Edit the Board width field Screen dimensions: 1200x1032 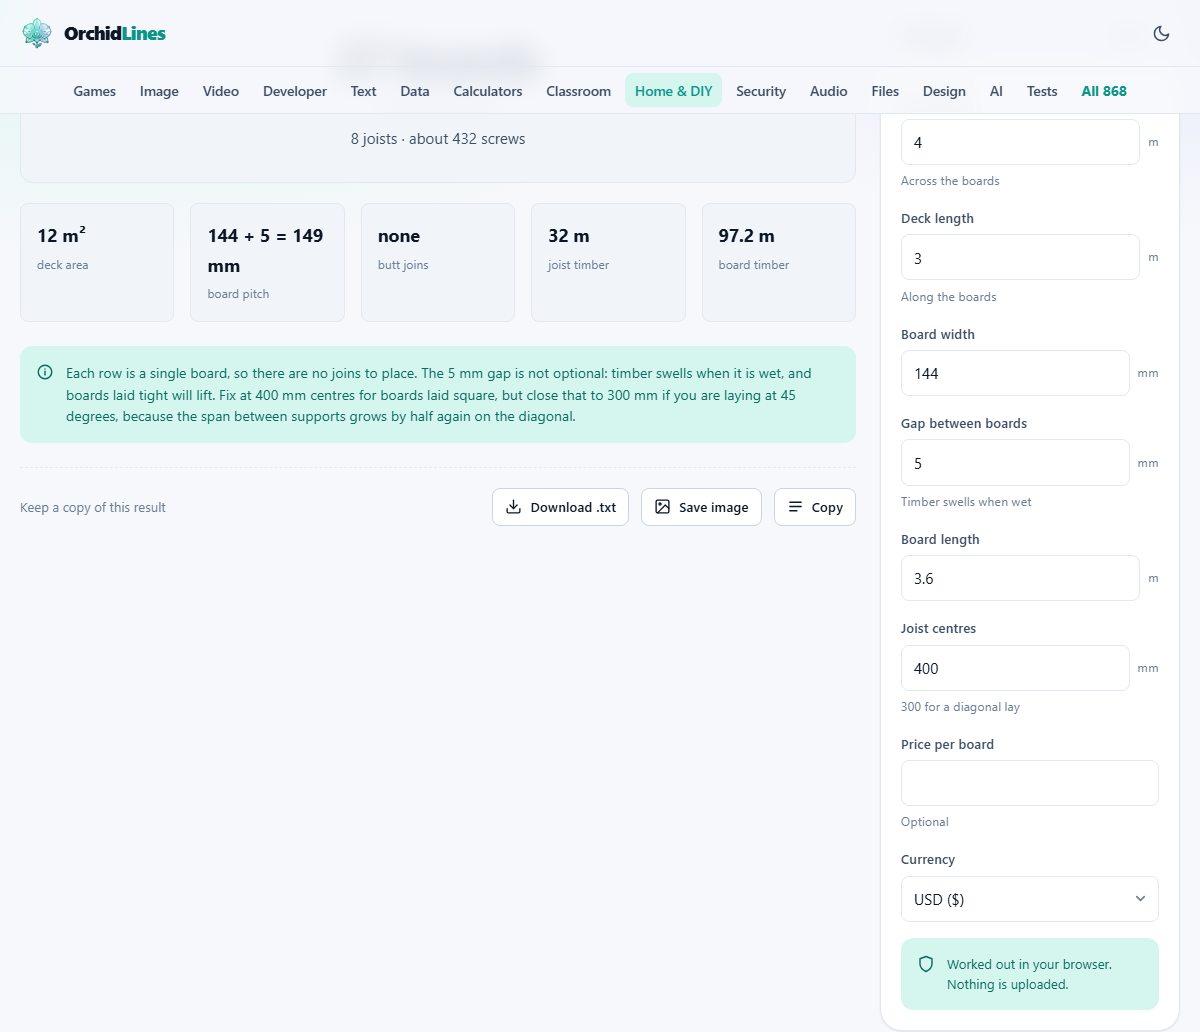[1015, 373]
